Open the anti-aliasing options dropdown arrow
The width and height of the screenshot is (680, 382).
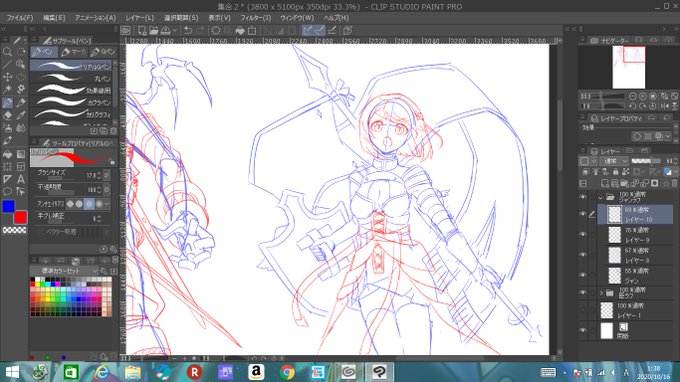tap(107, 204)
